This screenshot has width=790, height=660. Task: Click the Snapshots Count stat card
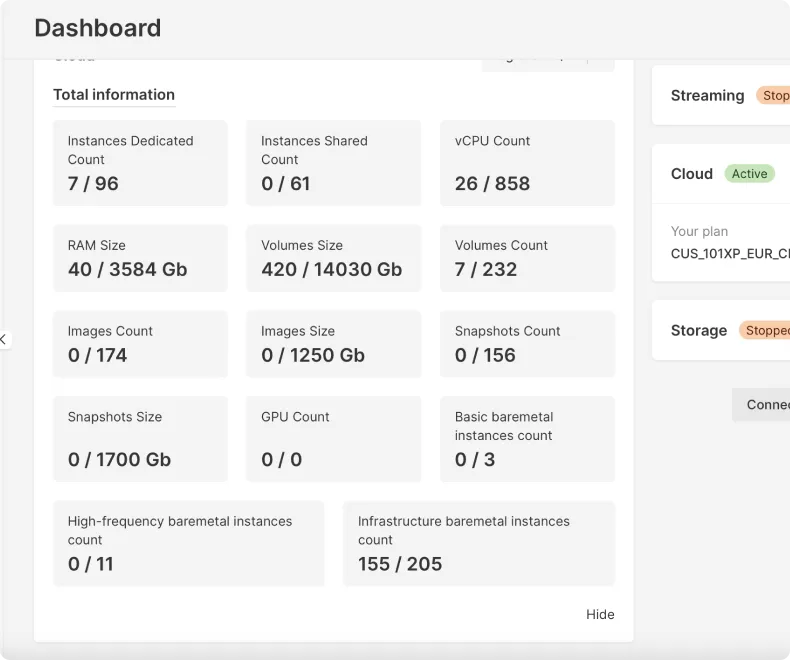(x=527, y=344)
